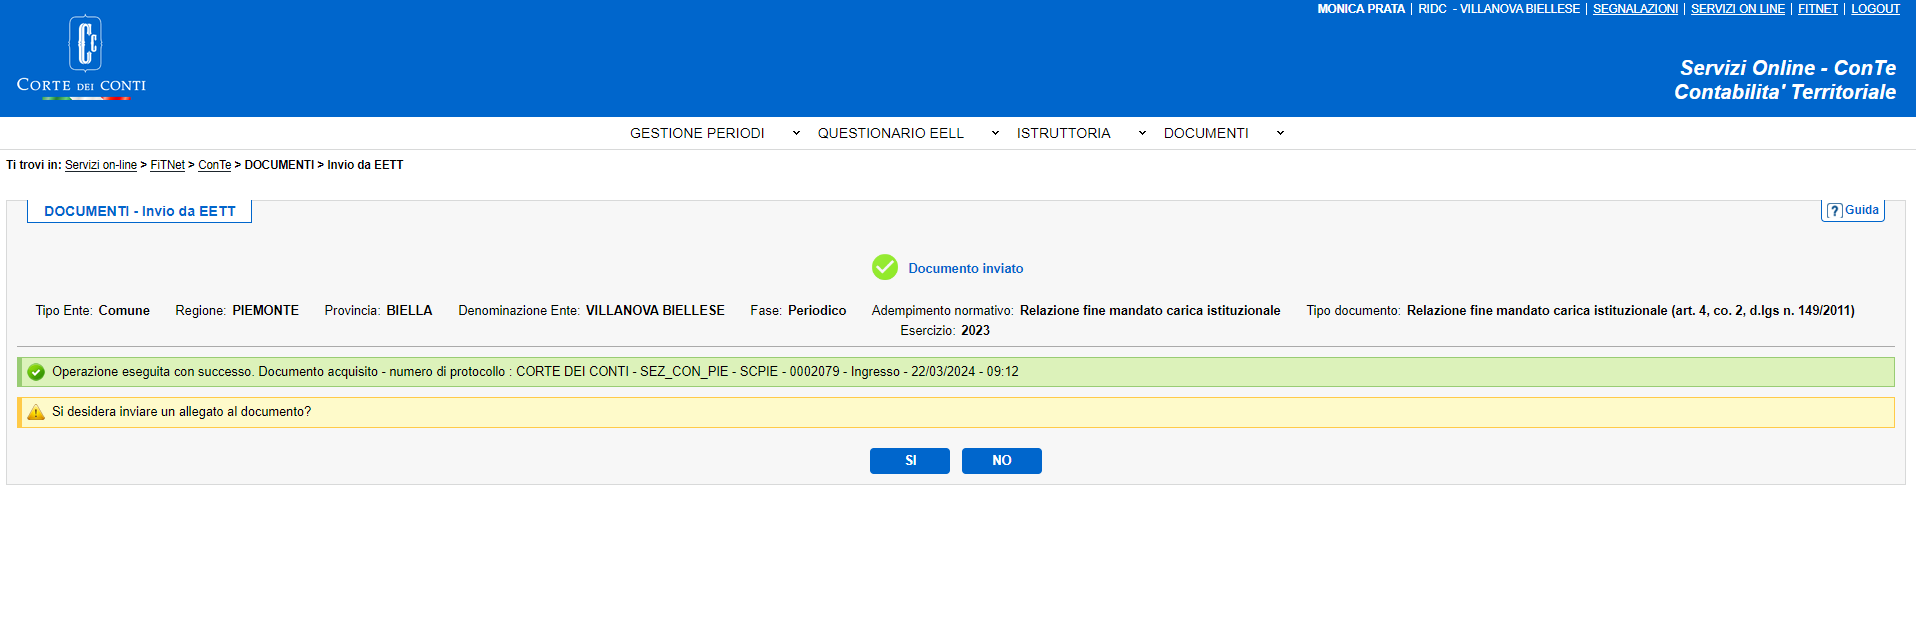Open the DOCUMENTI menu item
1916x617 pixels.
click(x=1205, y=133)
